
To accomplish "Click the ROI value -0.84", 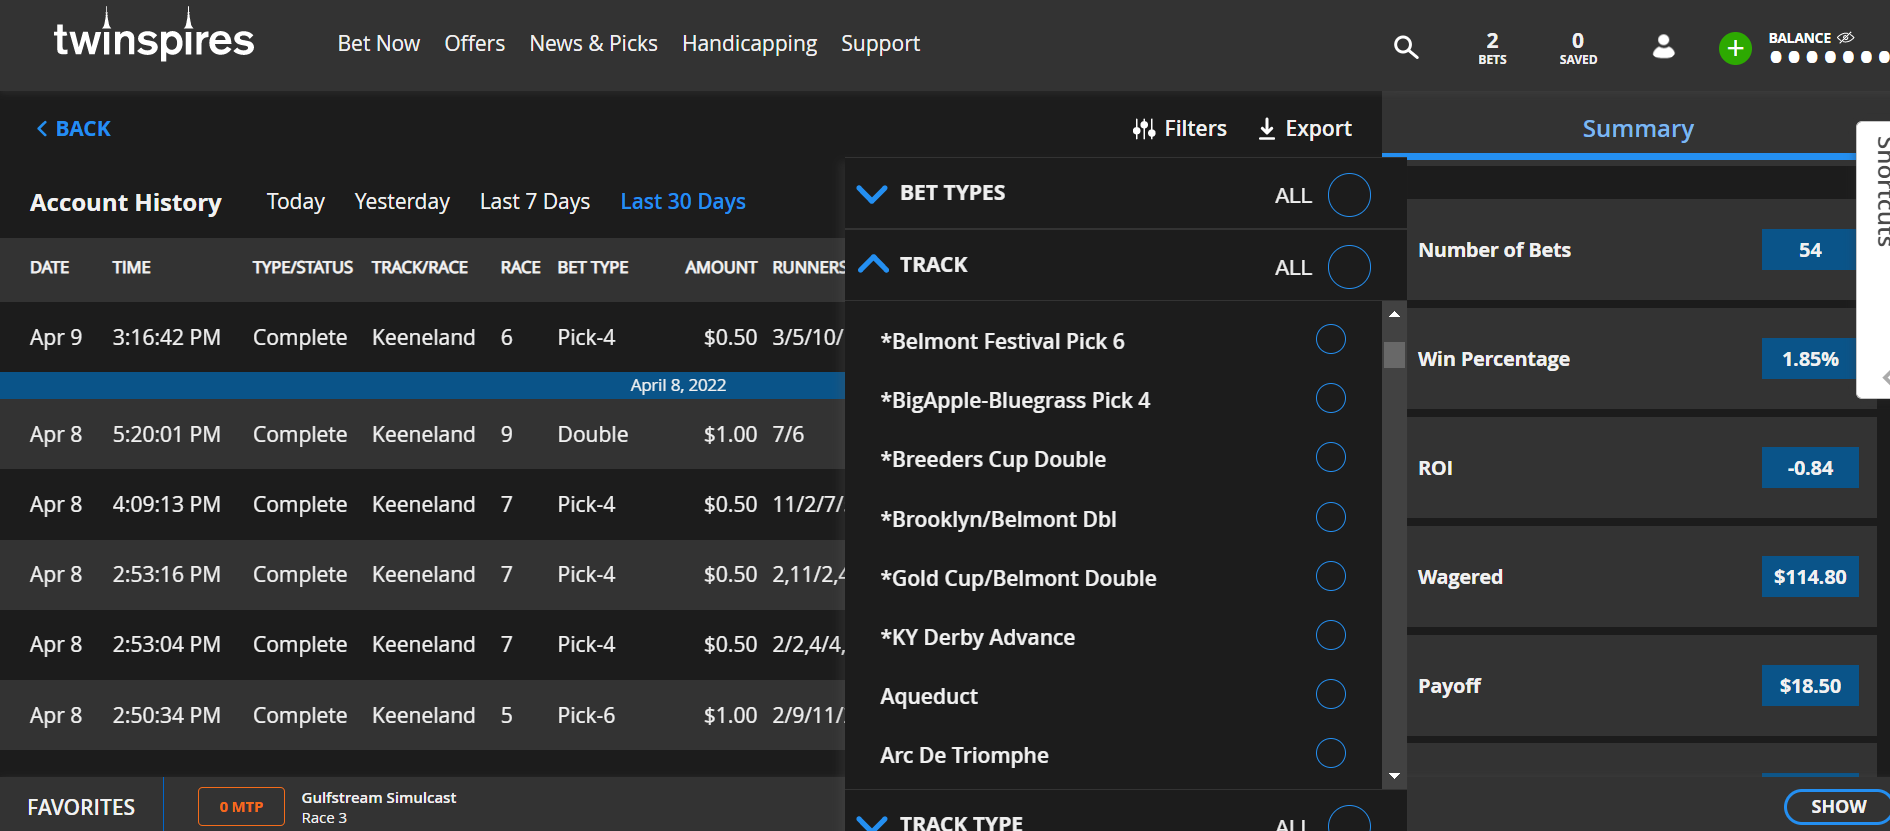I will [1810, 468].
